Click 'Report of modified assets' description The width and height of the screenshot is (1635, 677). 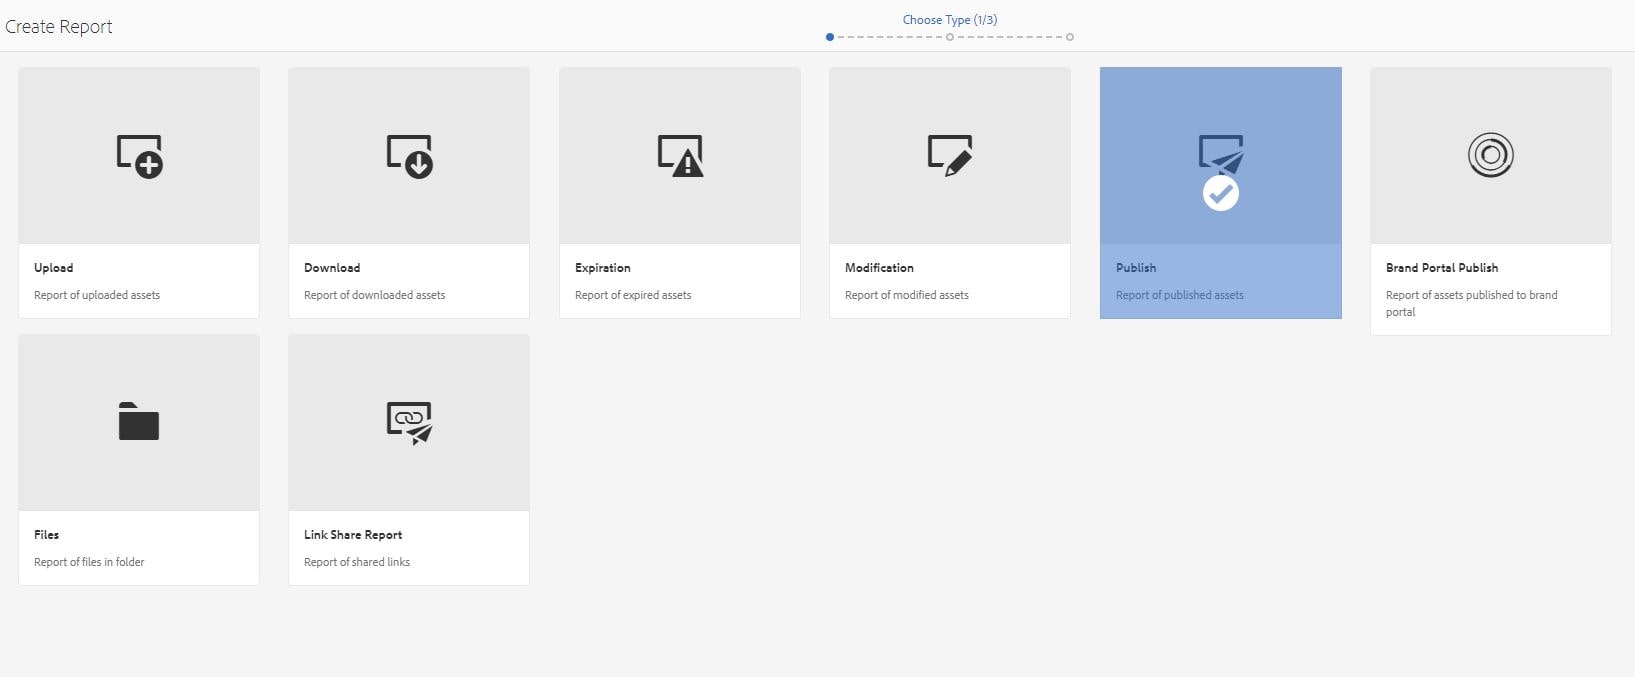[907, 295]
